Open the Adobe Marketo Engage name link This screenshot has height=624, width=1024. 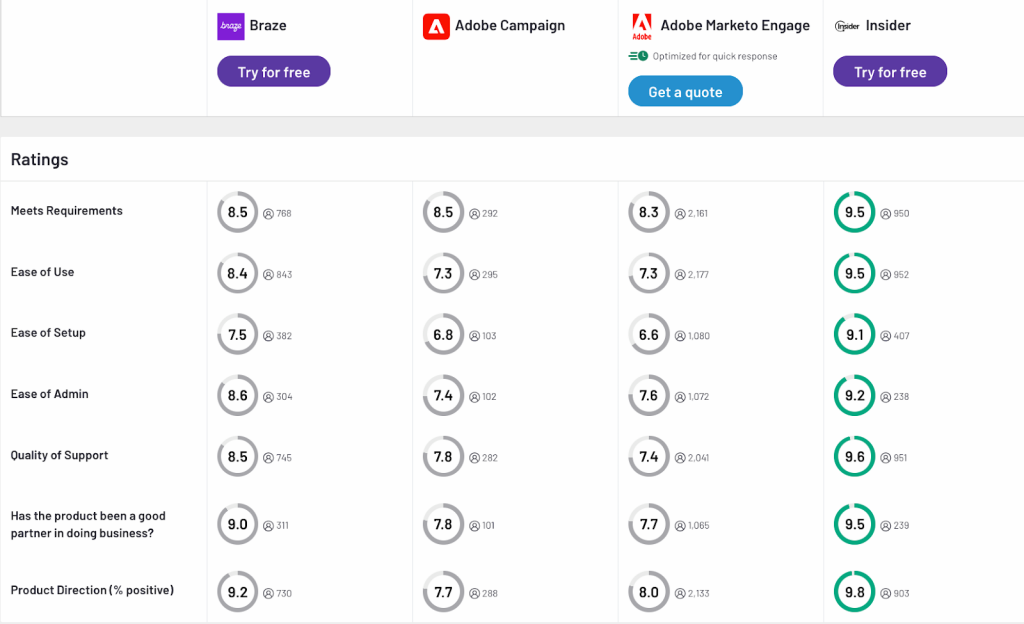[735, 26]
